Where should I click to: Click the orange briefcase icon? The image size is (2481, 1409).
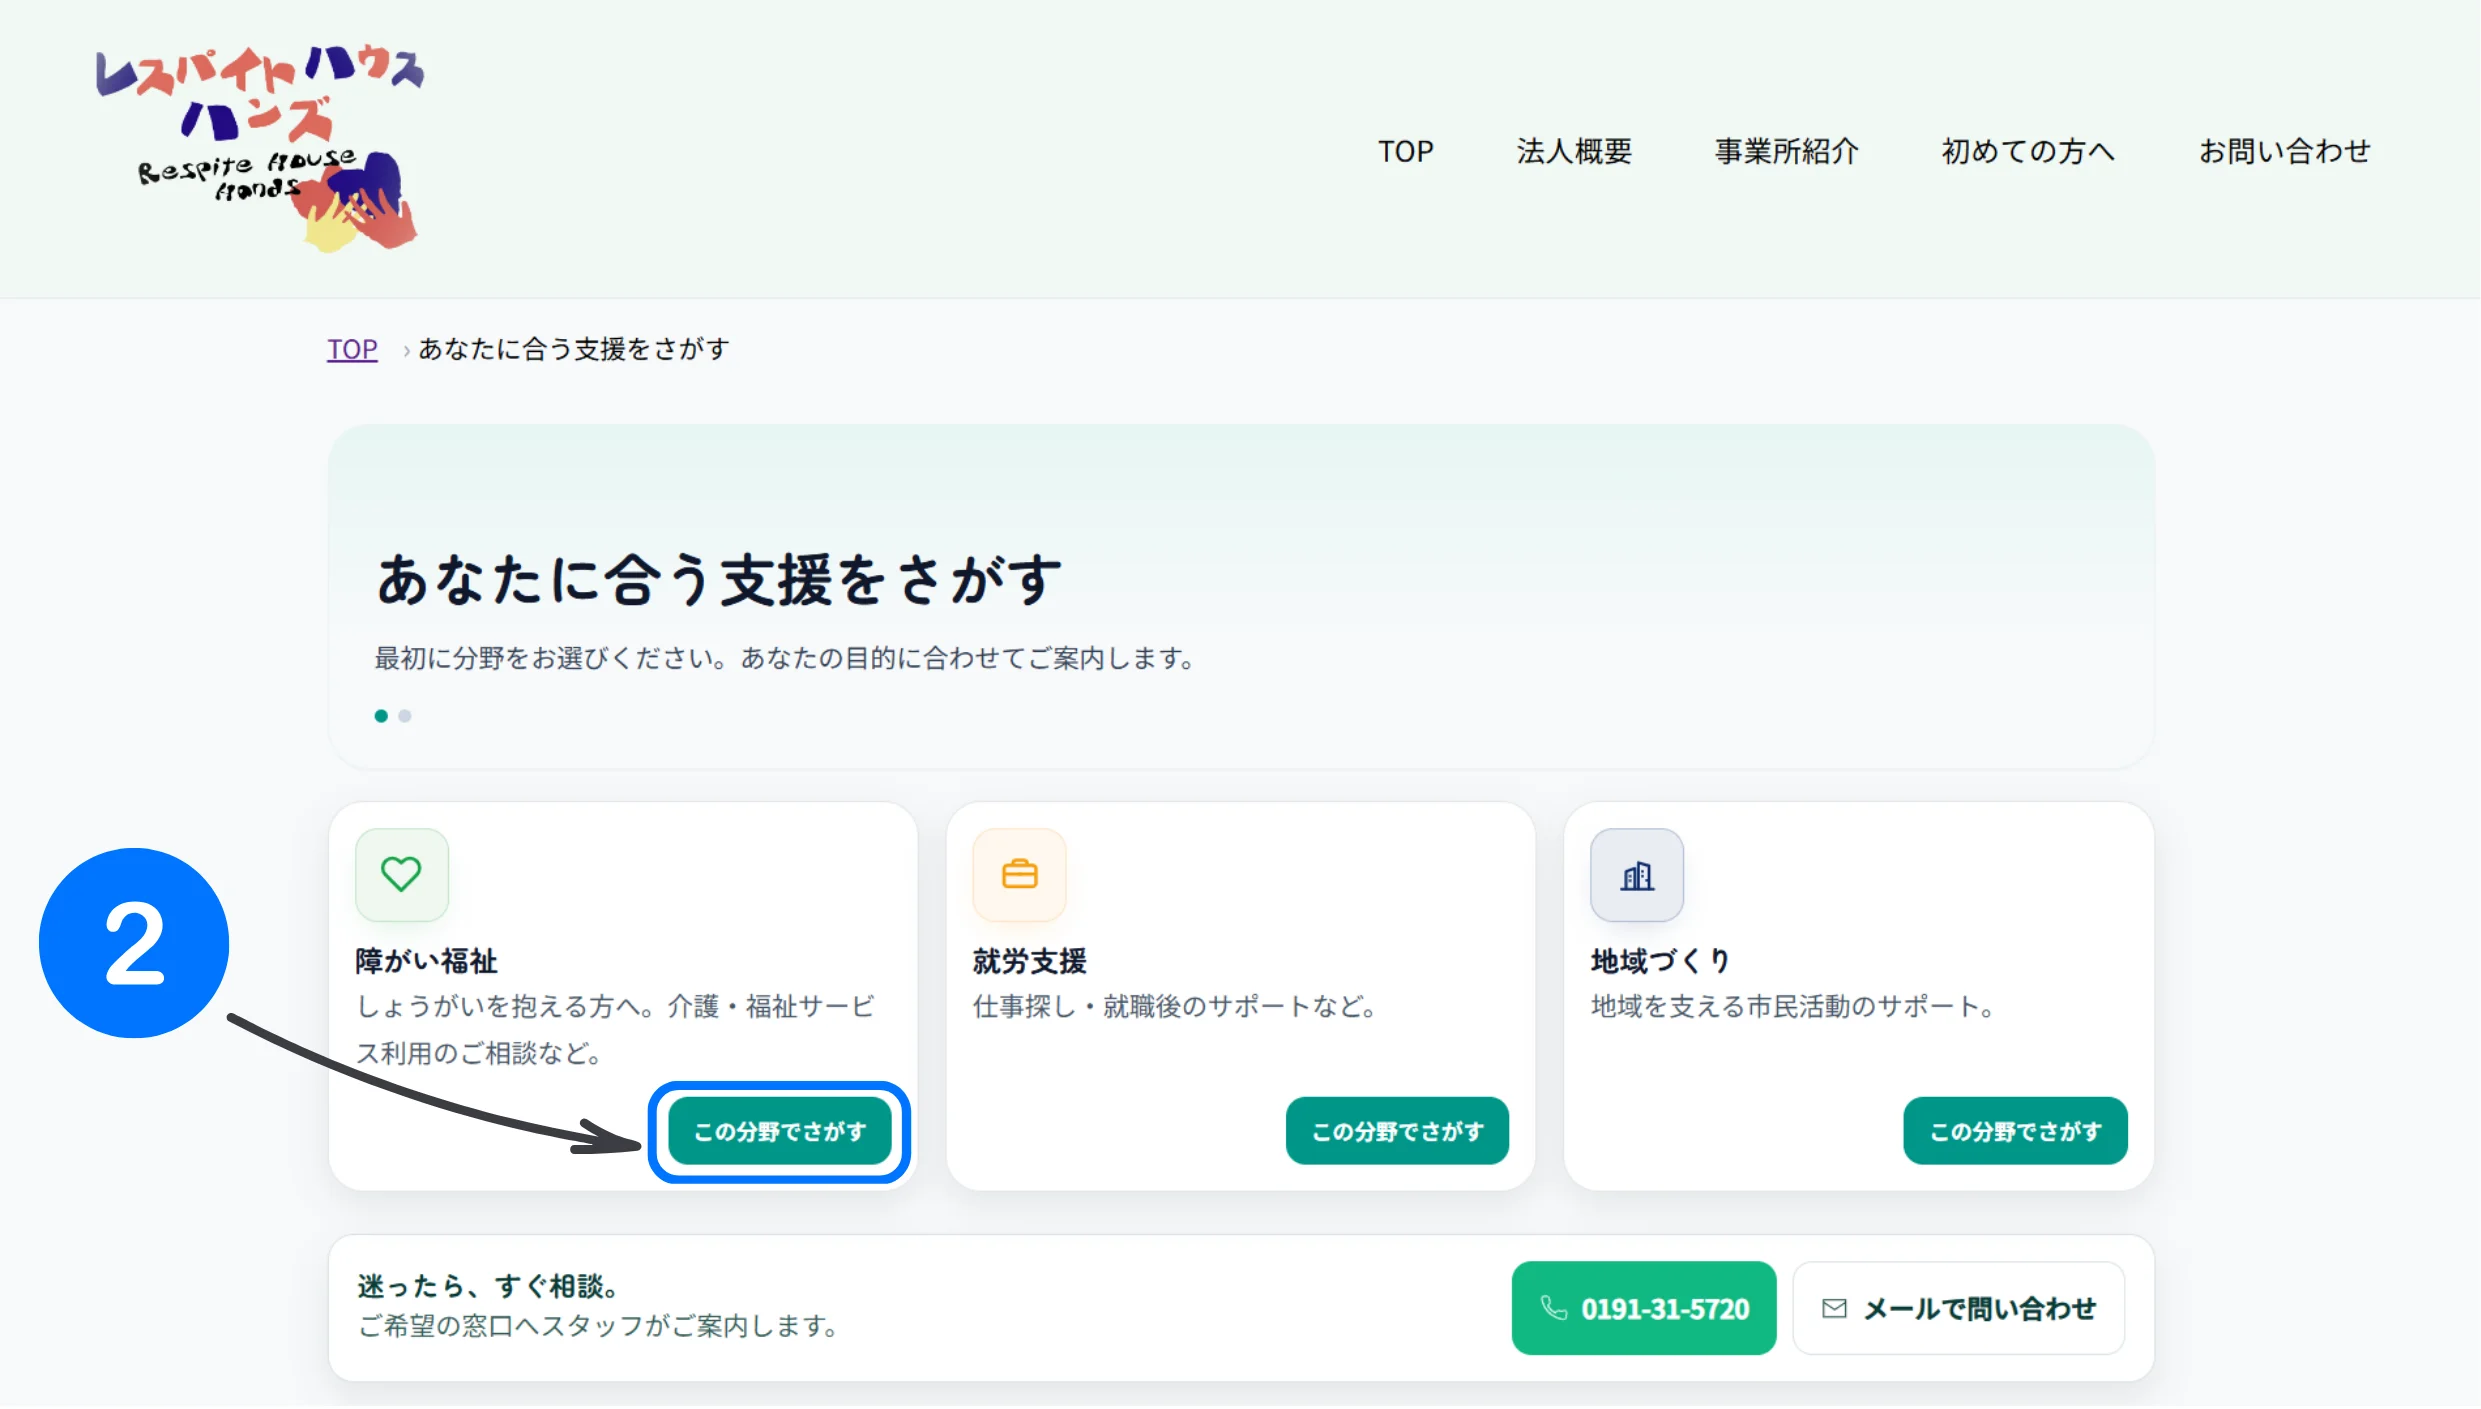(x=1019, y=874)
